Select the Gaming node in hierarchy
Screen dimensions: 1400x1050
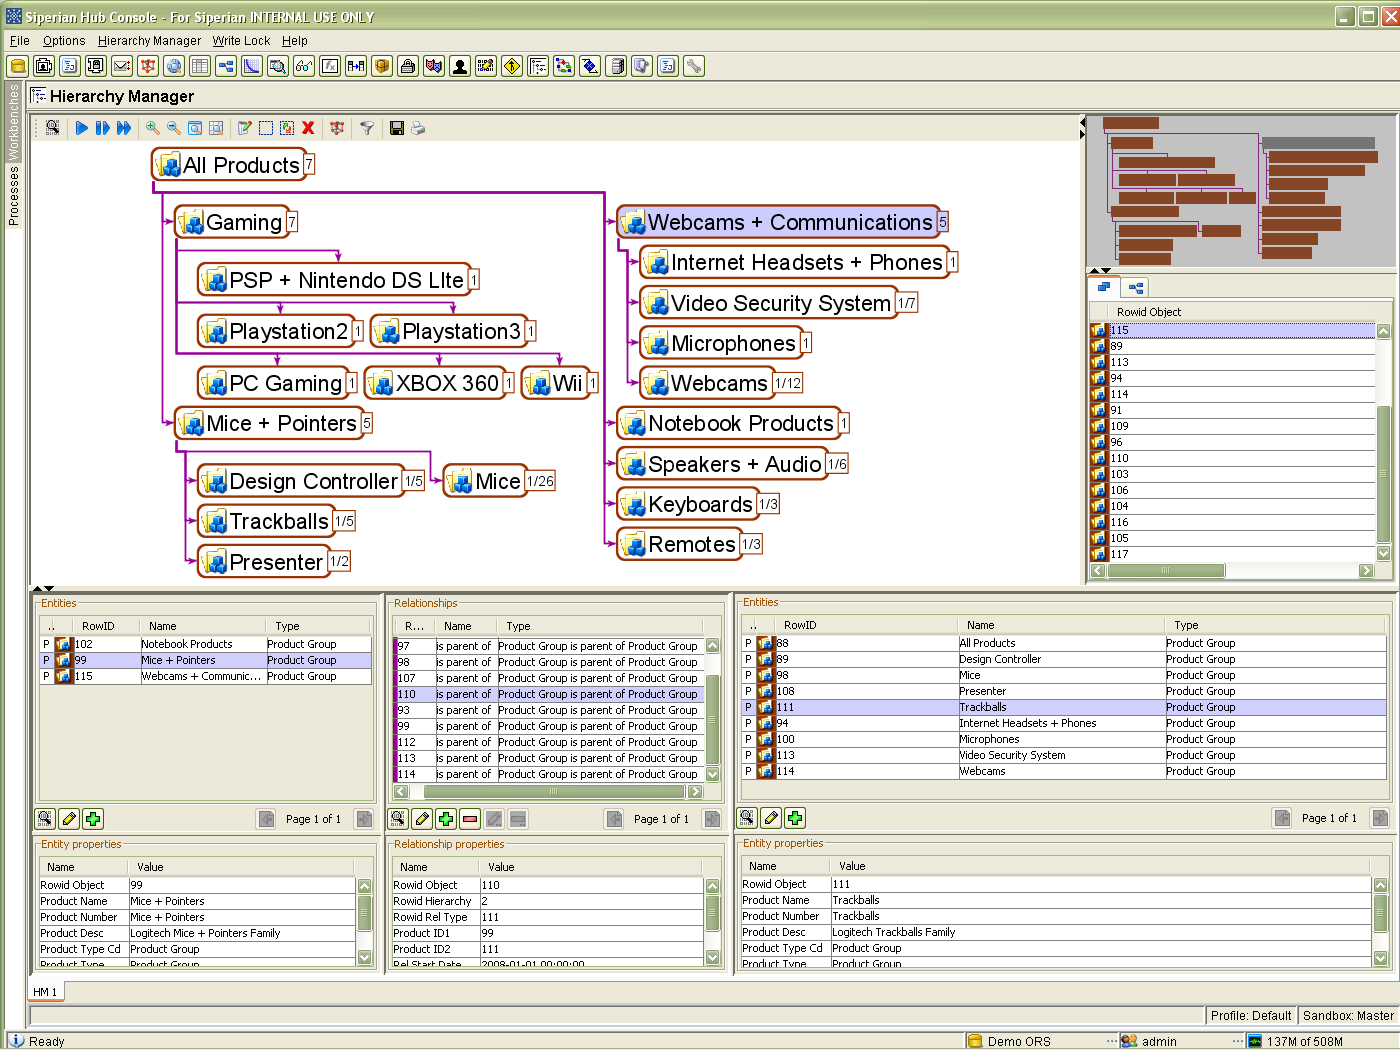click(x=231, y=222)
